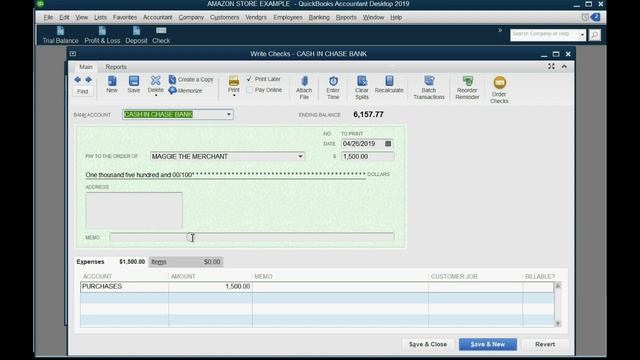Click the Save & New button

click(488, 344)
